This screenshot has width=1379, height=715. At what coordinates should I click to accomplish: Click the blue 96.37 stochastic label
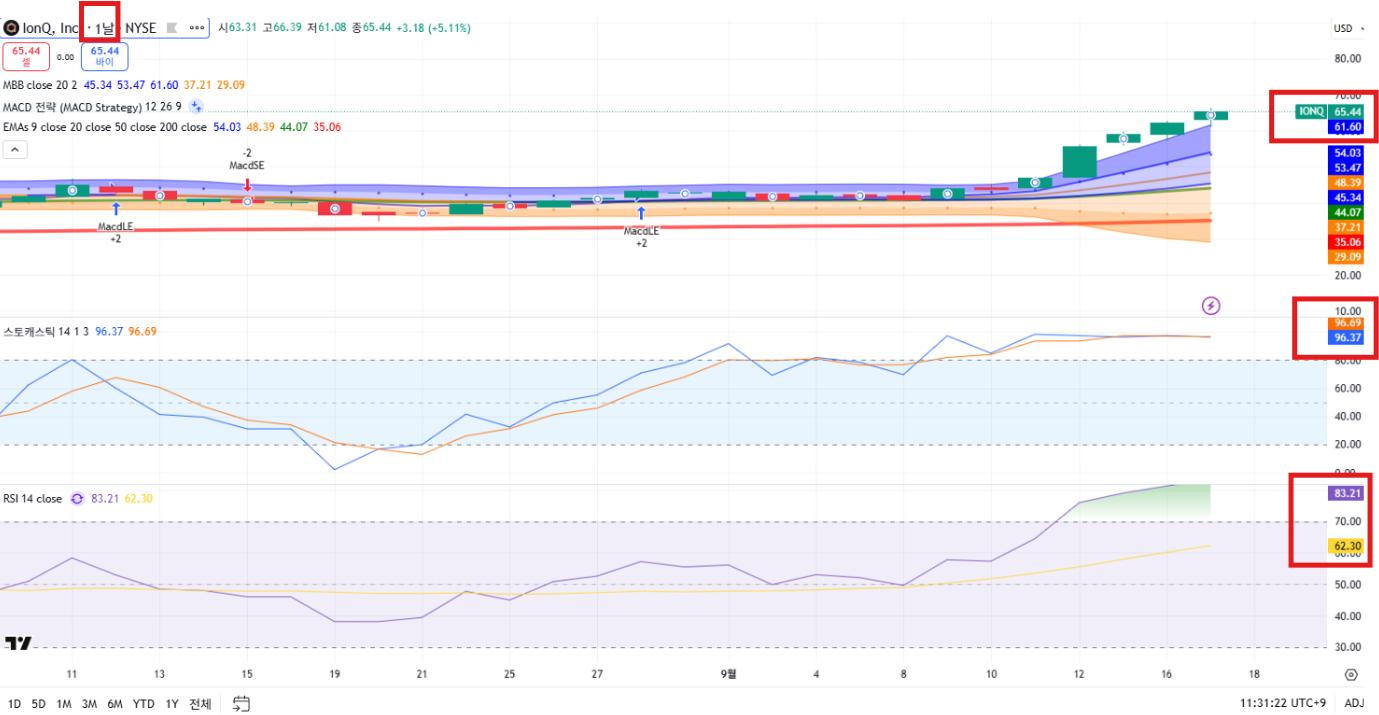[x=1348, y=338]
